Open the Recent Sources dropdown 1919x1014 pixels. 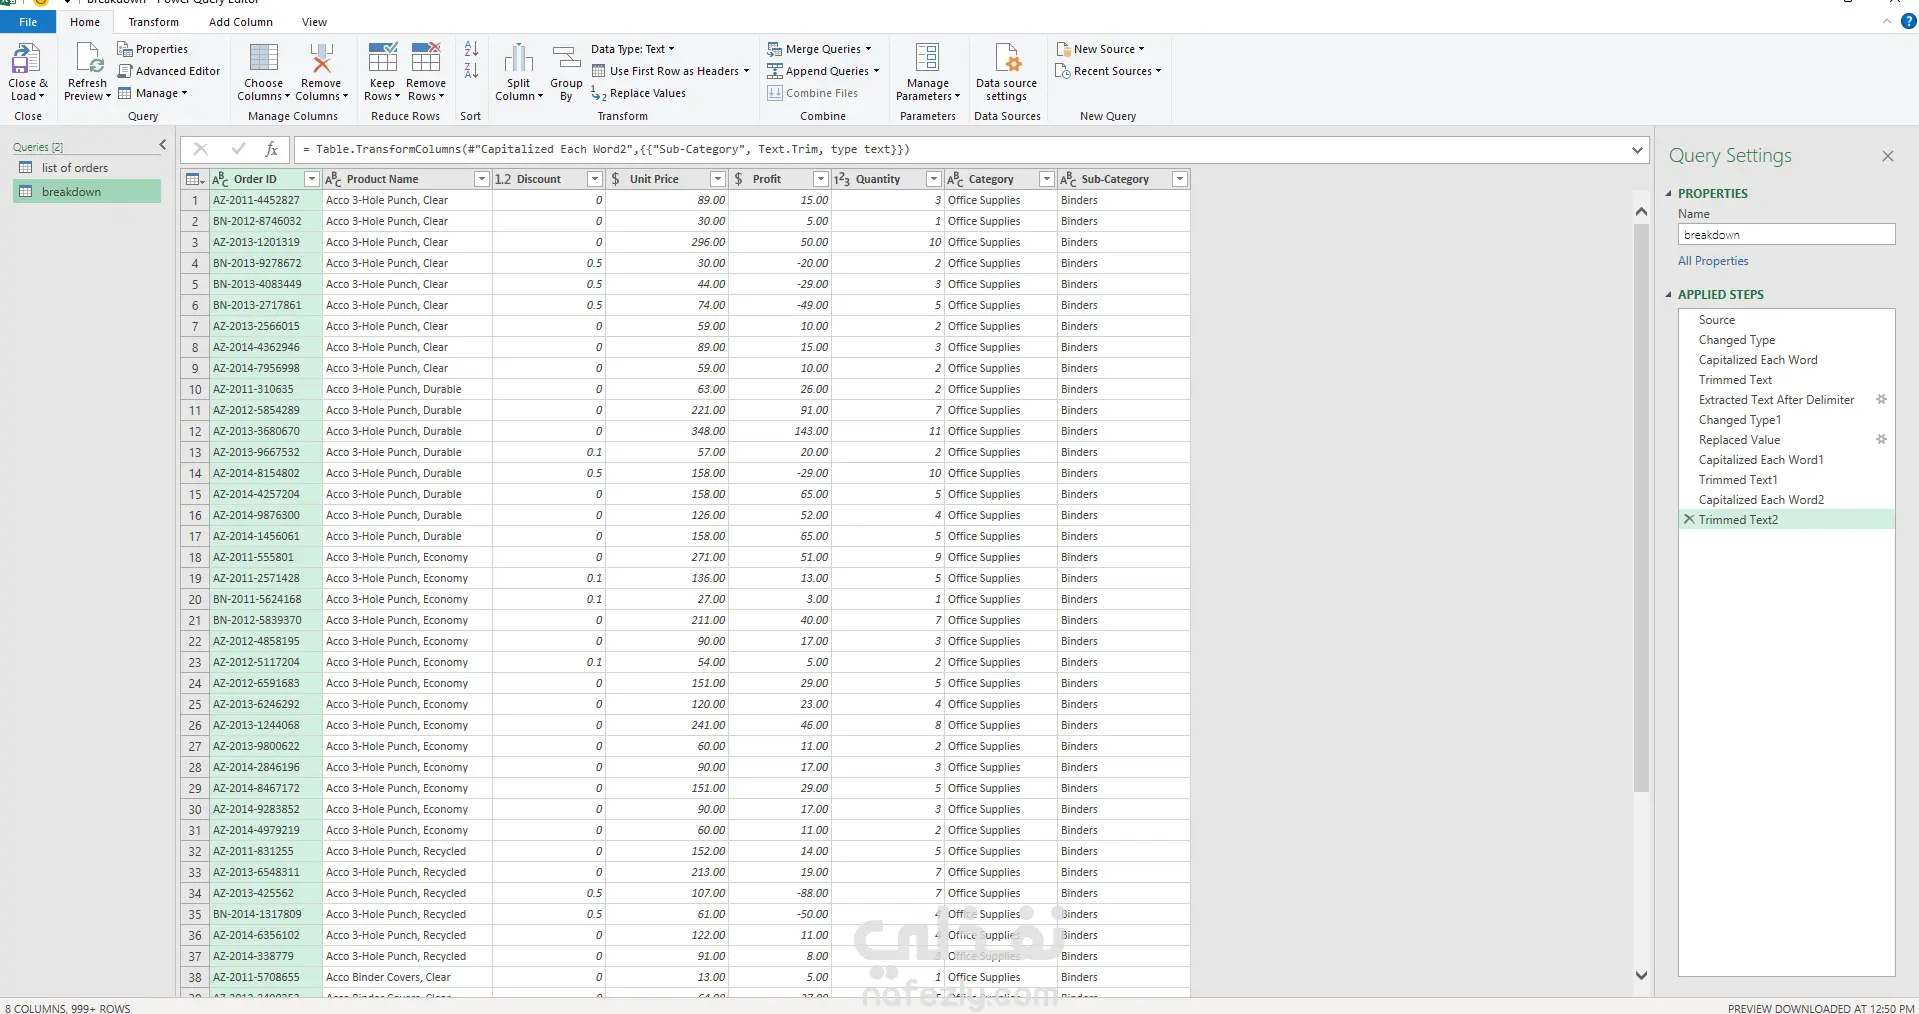pyautogui.click(x=1109, y=71)
